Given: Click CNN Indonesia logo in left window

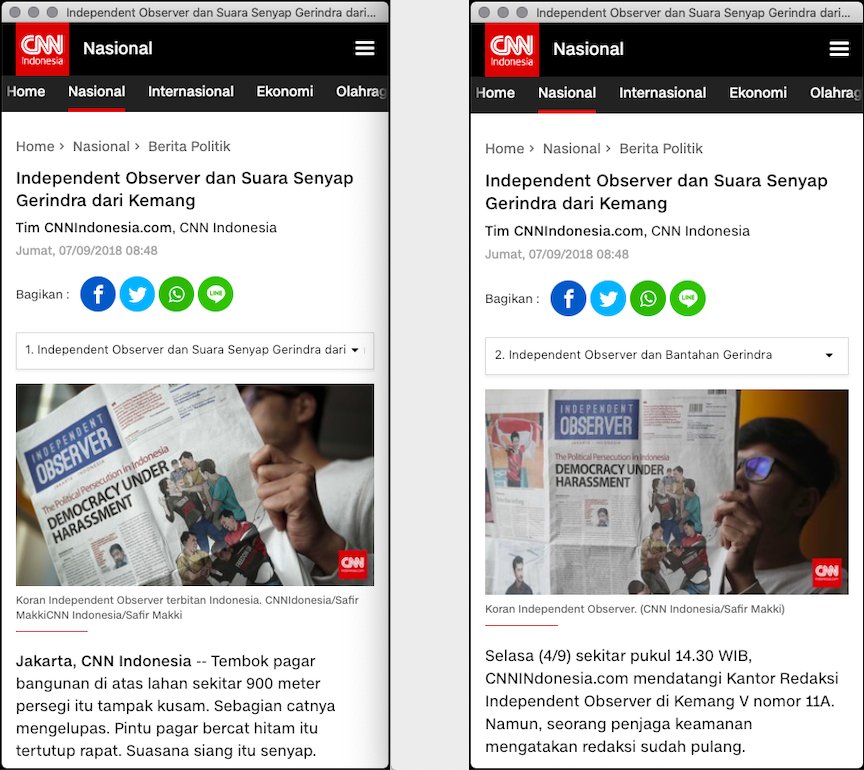Looking at the screenshot, I should (42, 50).
